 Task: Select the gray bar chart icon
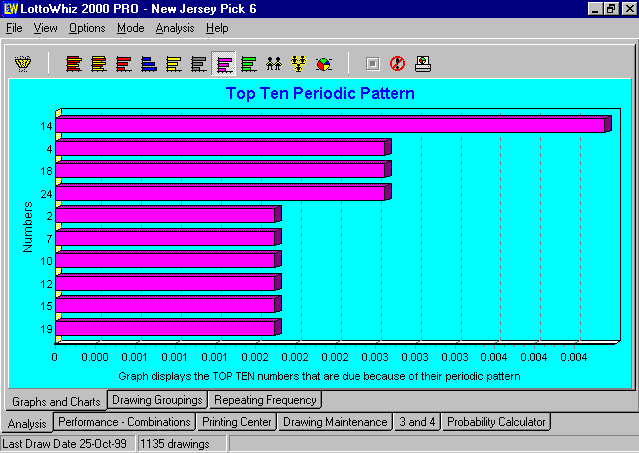(198, 64)
